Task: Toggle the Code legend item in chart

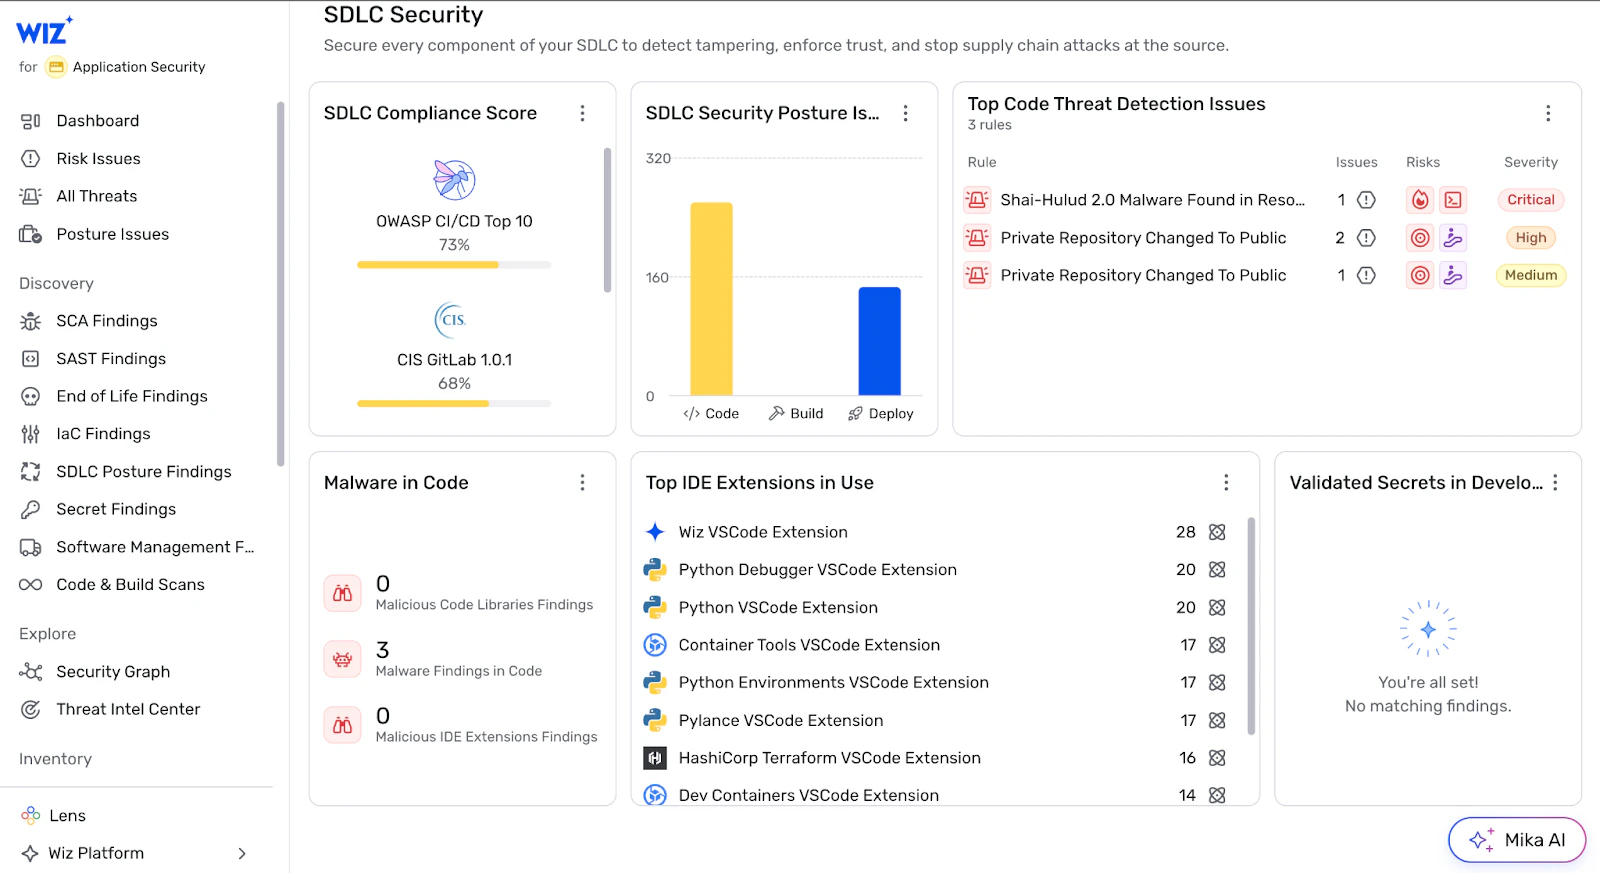Action: coord(711,414)
